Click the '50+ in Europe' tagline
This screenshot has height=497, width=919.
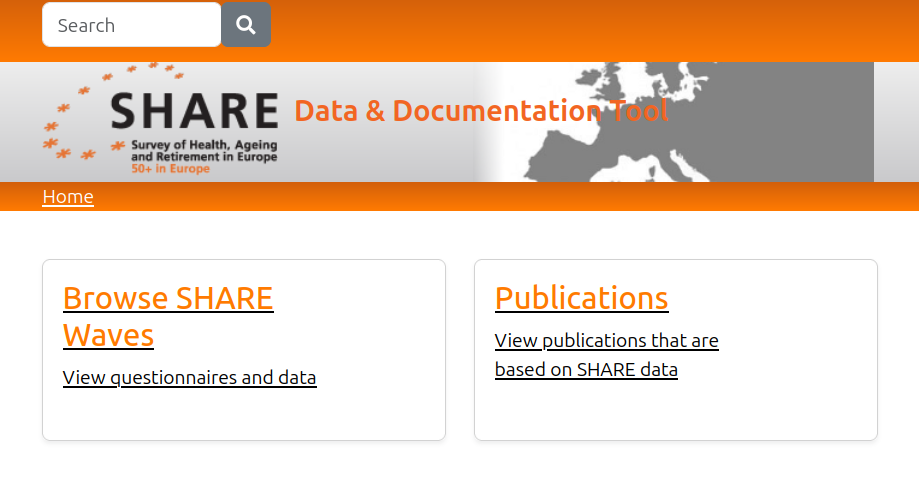tap(170, 170)
